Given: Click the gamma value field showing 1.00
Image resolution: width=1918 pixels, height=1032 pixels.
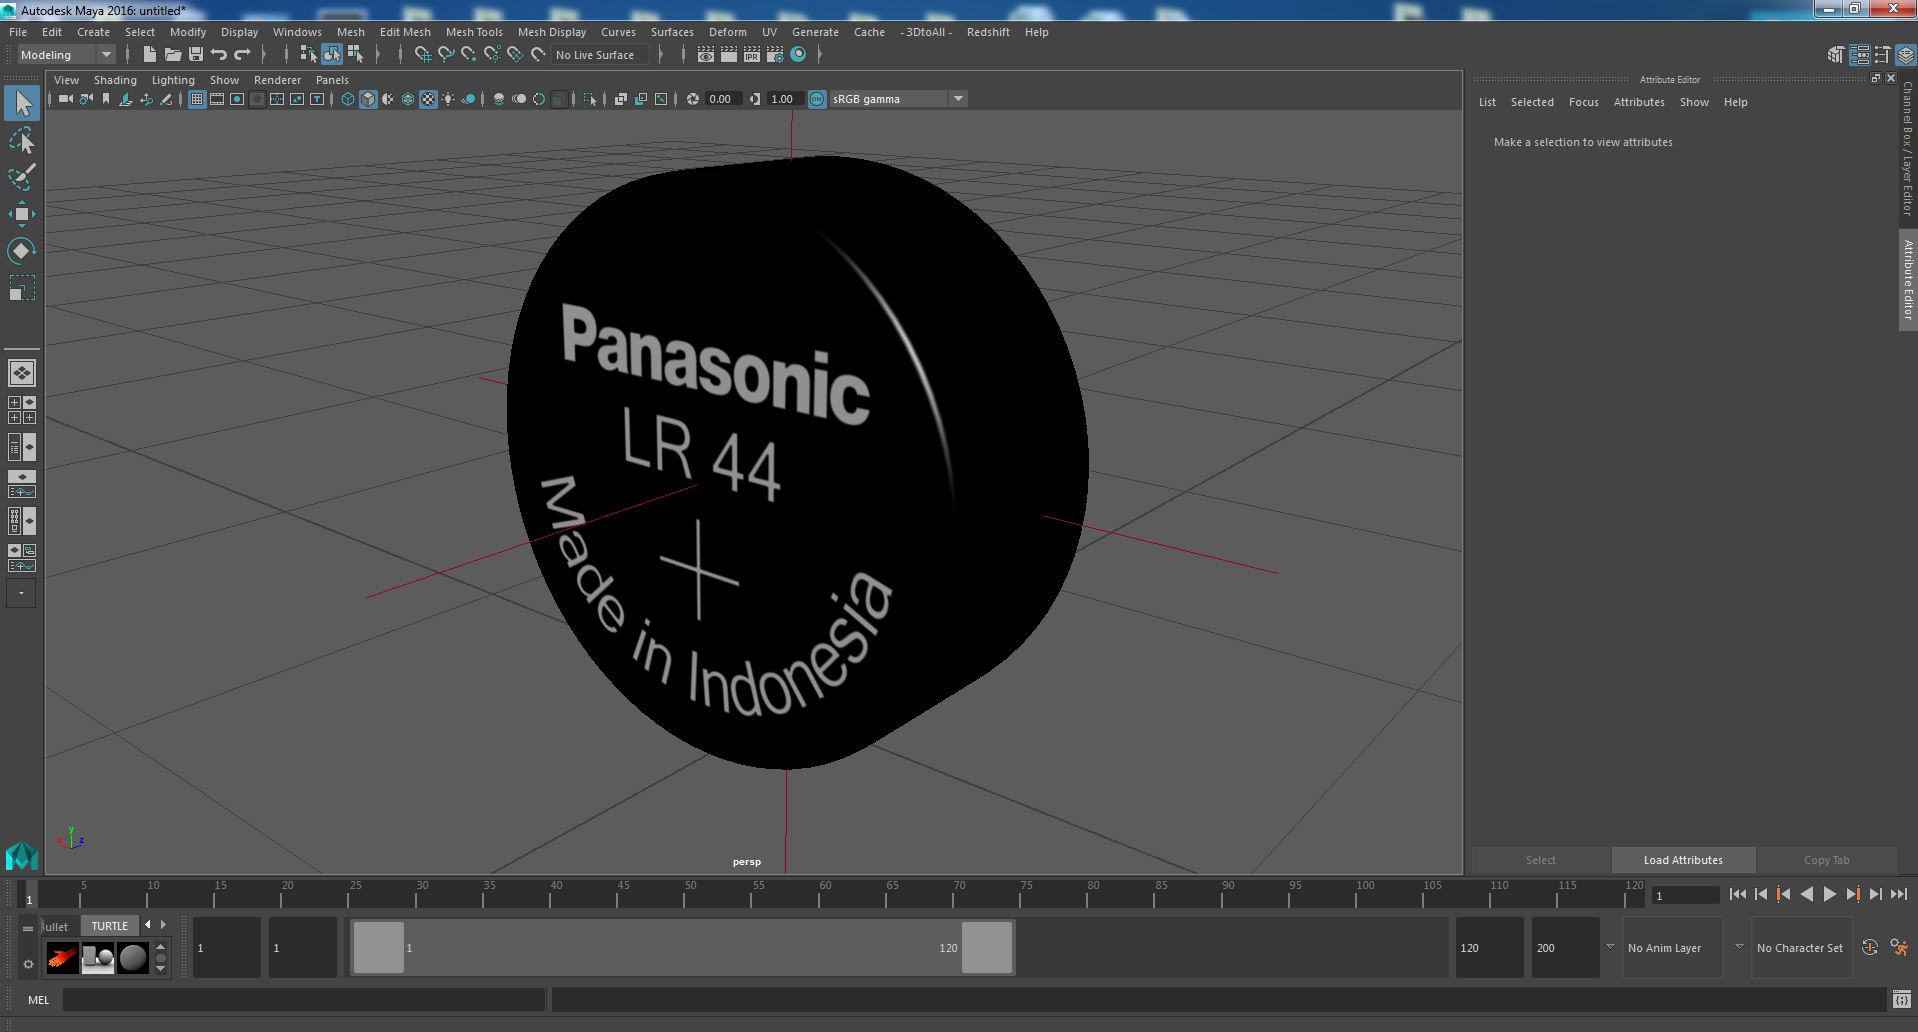Looking at the screenshot, I should (x=783, y=99).
